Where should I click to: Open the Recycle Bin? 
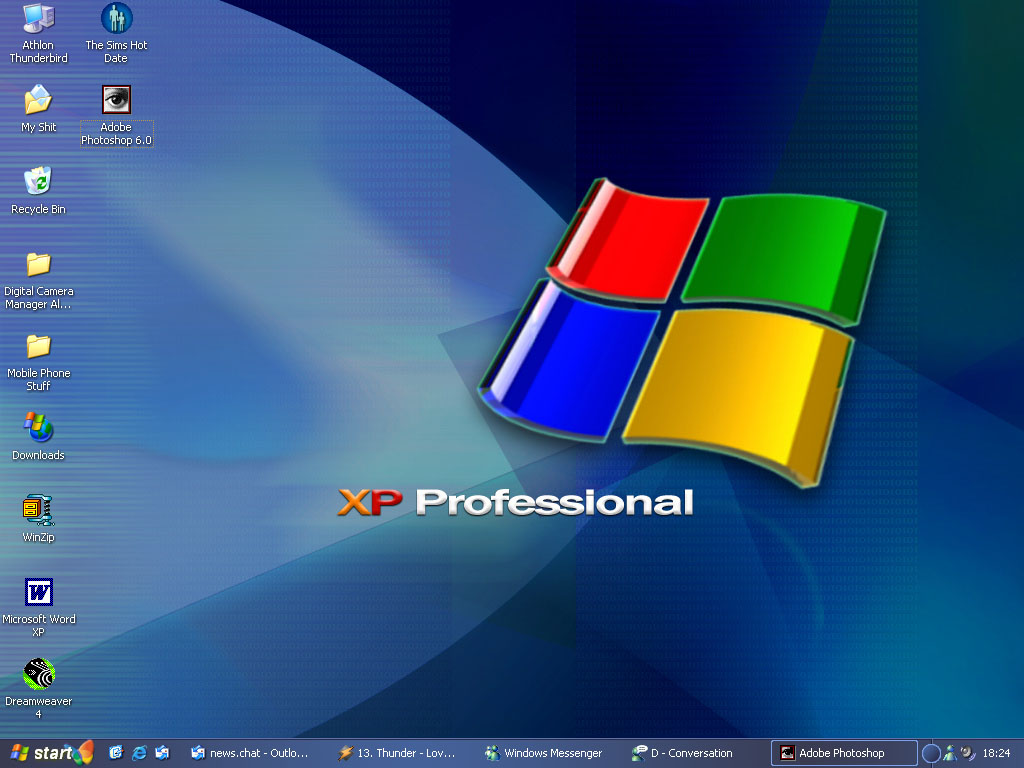coord(38,182)
